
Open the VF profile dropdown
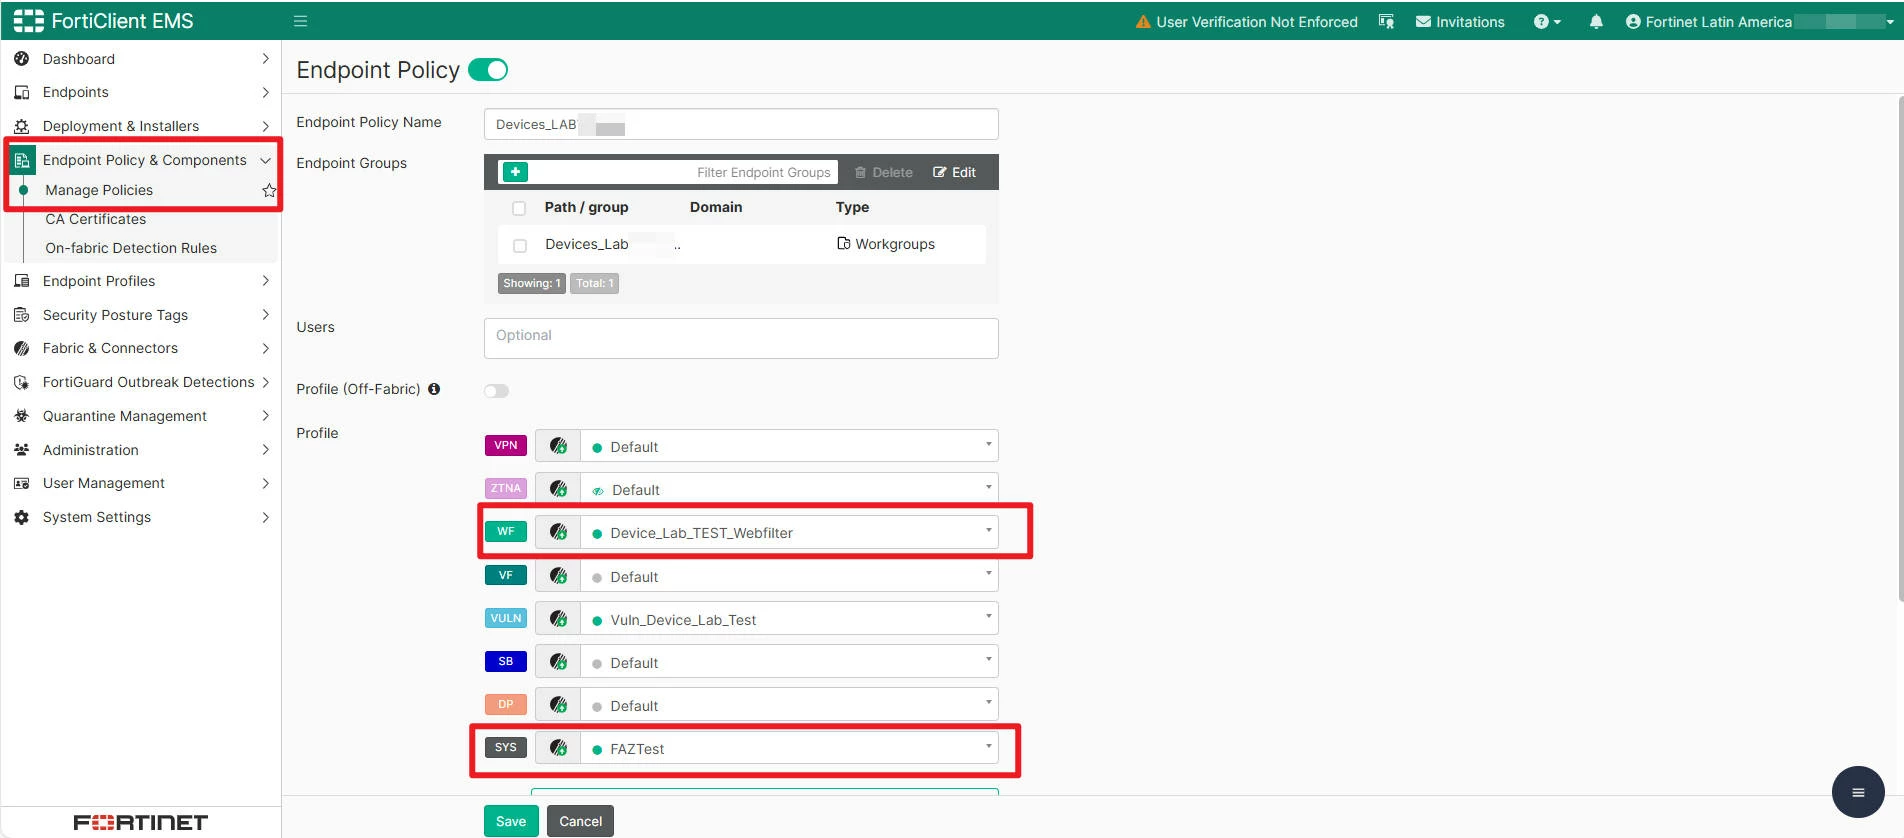point(789,576)
